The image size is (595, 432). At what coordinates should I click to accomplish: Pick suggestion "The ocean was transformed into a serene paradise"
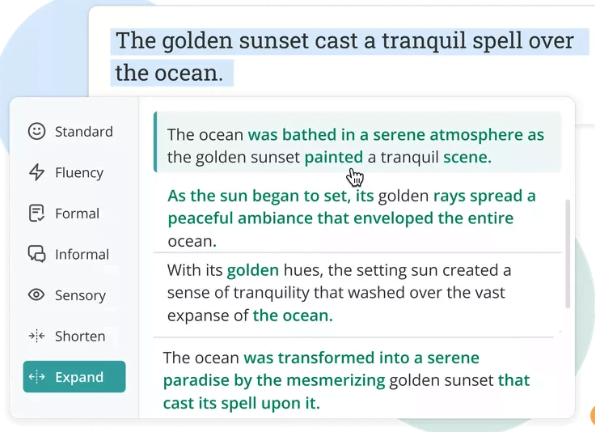point(357,380)
